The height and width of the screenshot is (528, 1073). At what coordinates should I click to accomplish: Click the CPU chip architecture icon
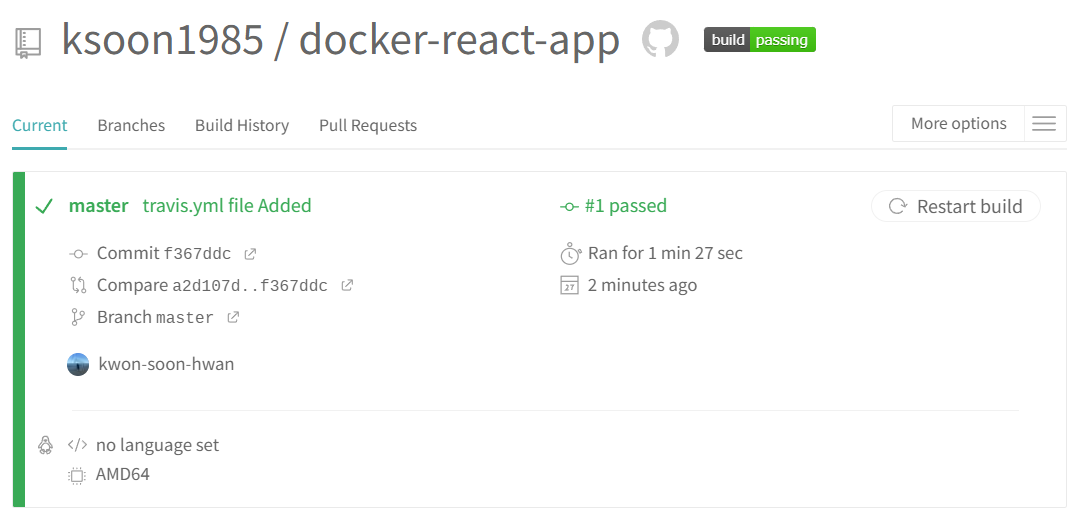click(77, 475)
